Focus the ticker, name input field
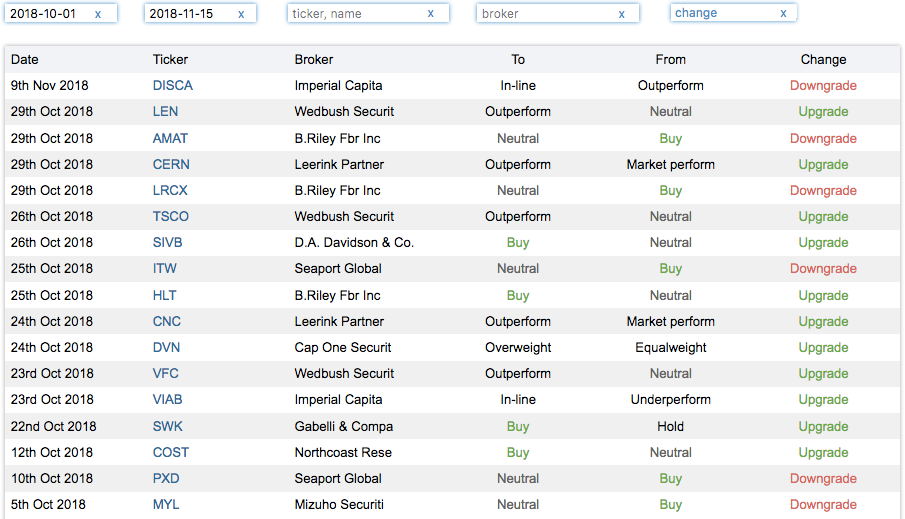Screen dimensions: 905x519 point(357,14)
